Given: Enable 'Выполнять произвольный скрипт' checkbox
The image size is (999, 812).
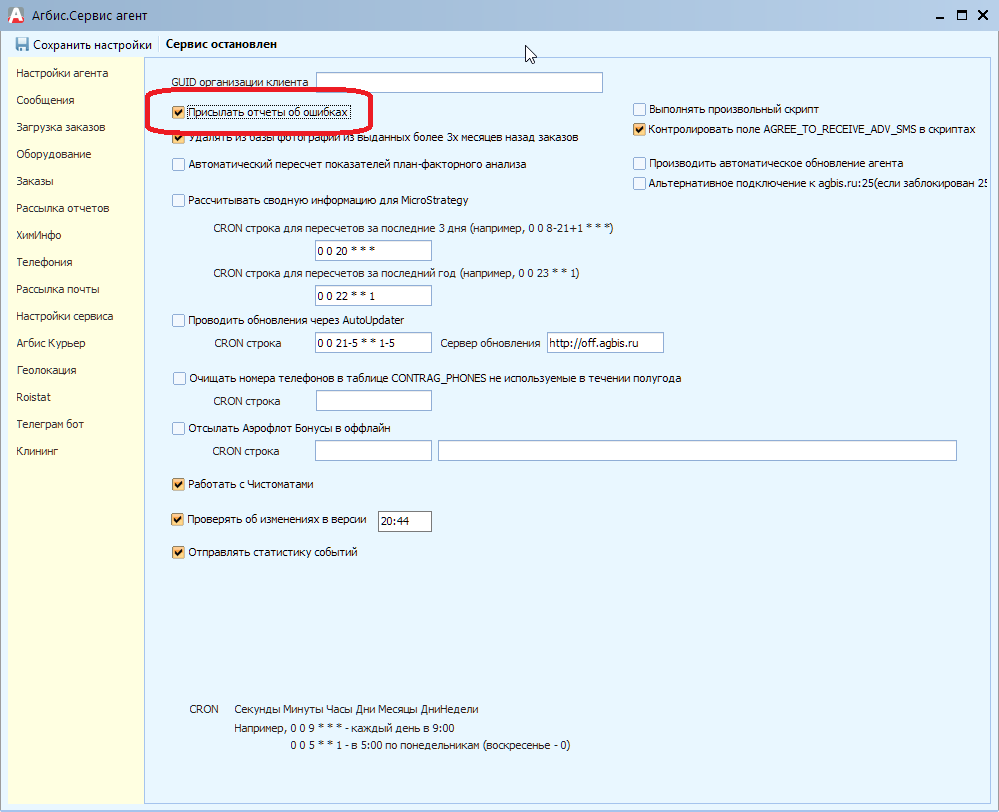Looking at the screenshot, I should tap(639, 110).
